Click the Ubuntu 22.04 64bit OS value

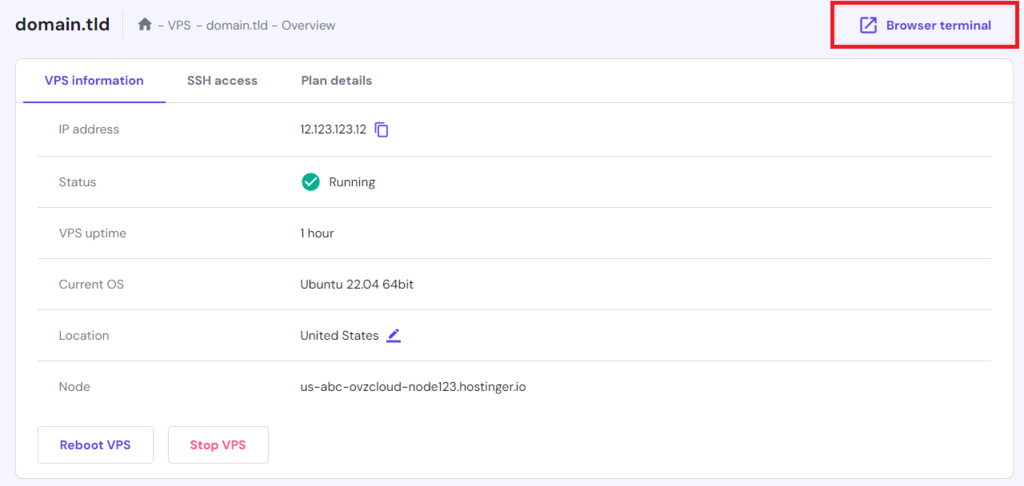coord(357,285)
